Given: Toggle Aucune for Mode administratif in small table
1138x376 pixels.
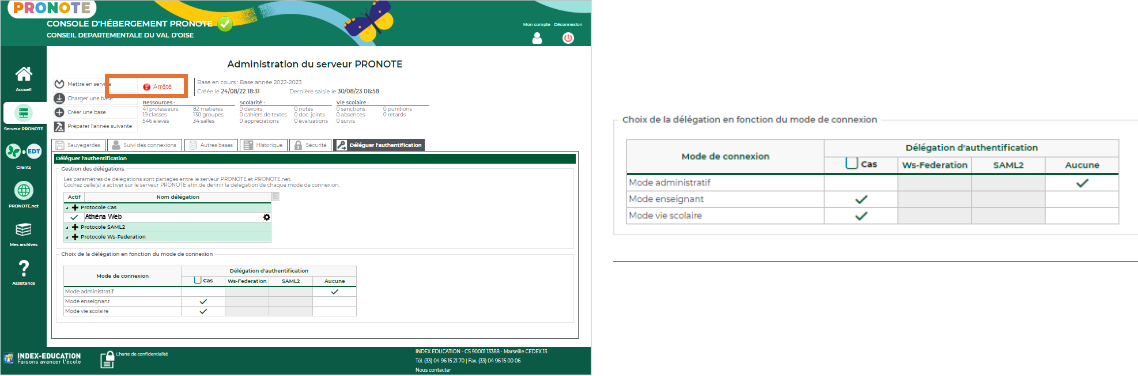Looking at the screenshot, I should 334,291.
